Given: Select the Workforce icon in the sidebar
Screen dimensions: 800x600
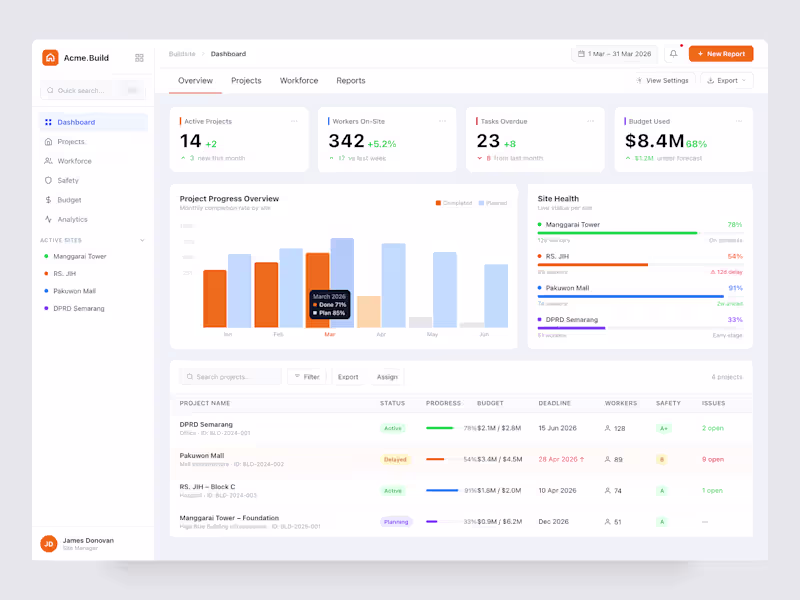Looking at the screenshot, I should pyautogui.click(x=47, y=161).
